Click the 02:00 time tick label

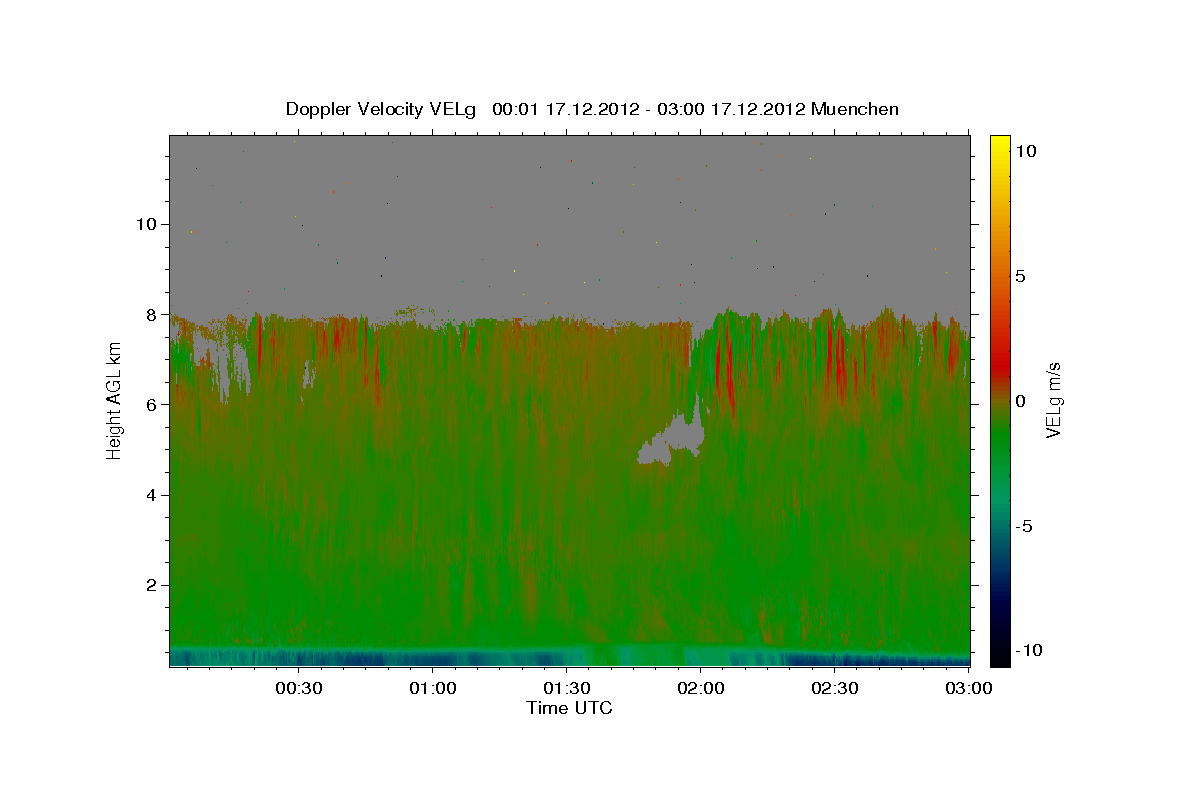(701, 689)
